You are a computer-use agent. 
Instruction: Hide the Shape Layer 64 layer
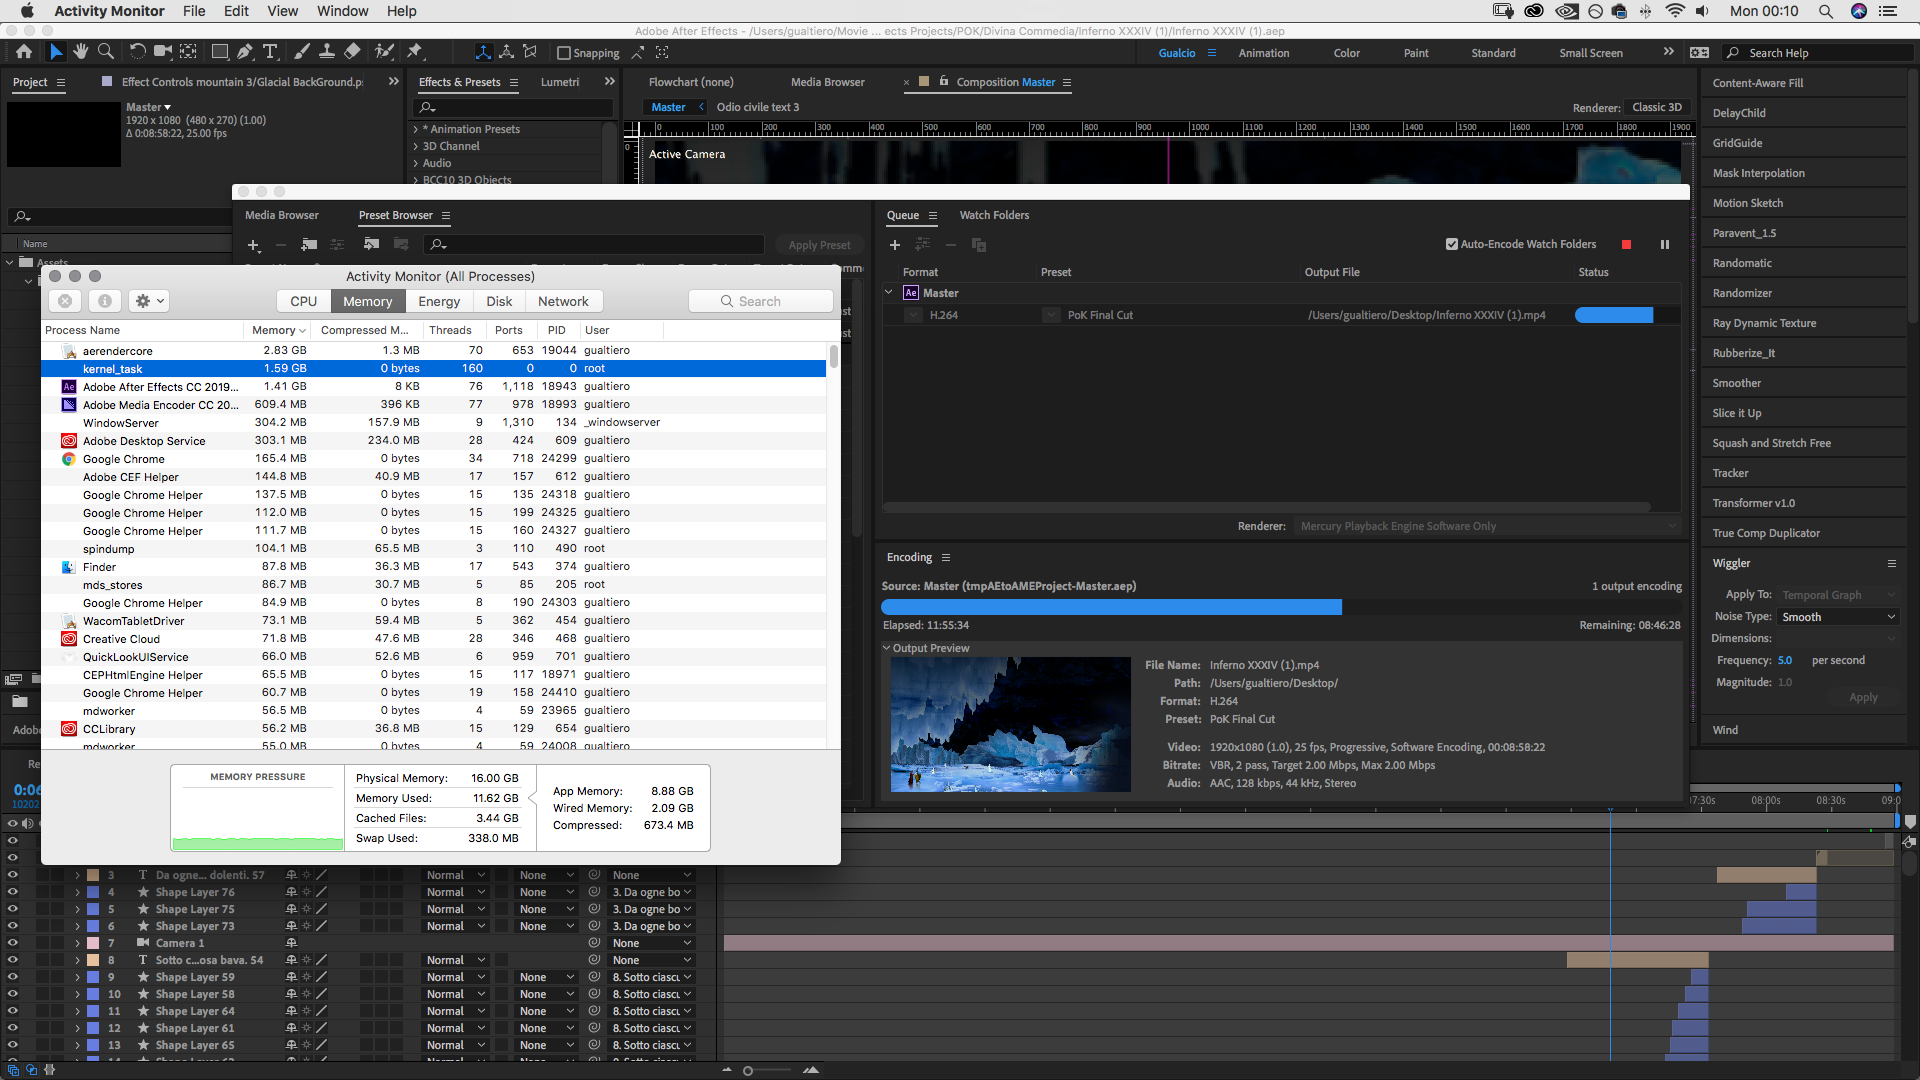pos(12,1011)
